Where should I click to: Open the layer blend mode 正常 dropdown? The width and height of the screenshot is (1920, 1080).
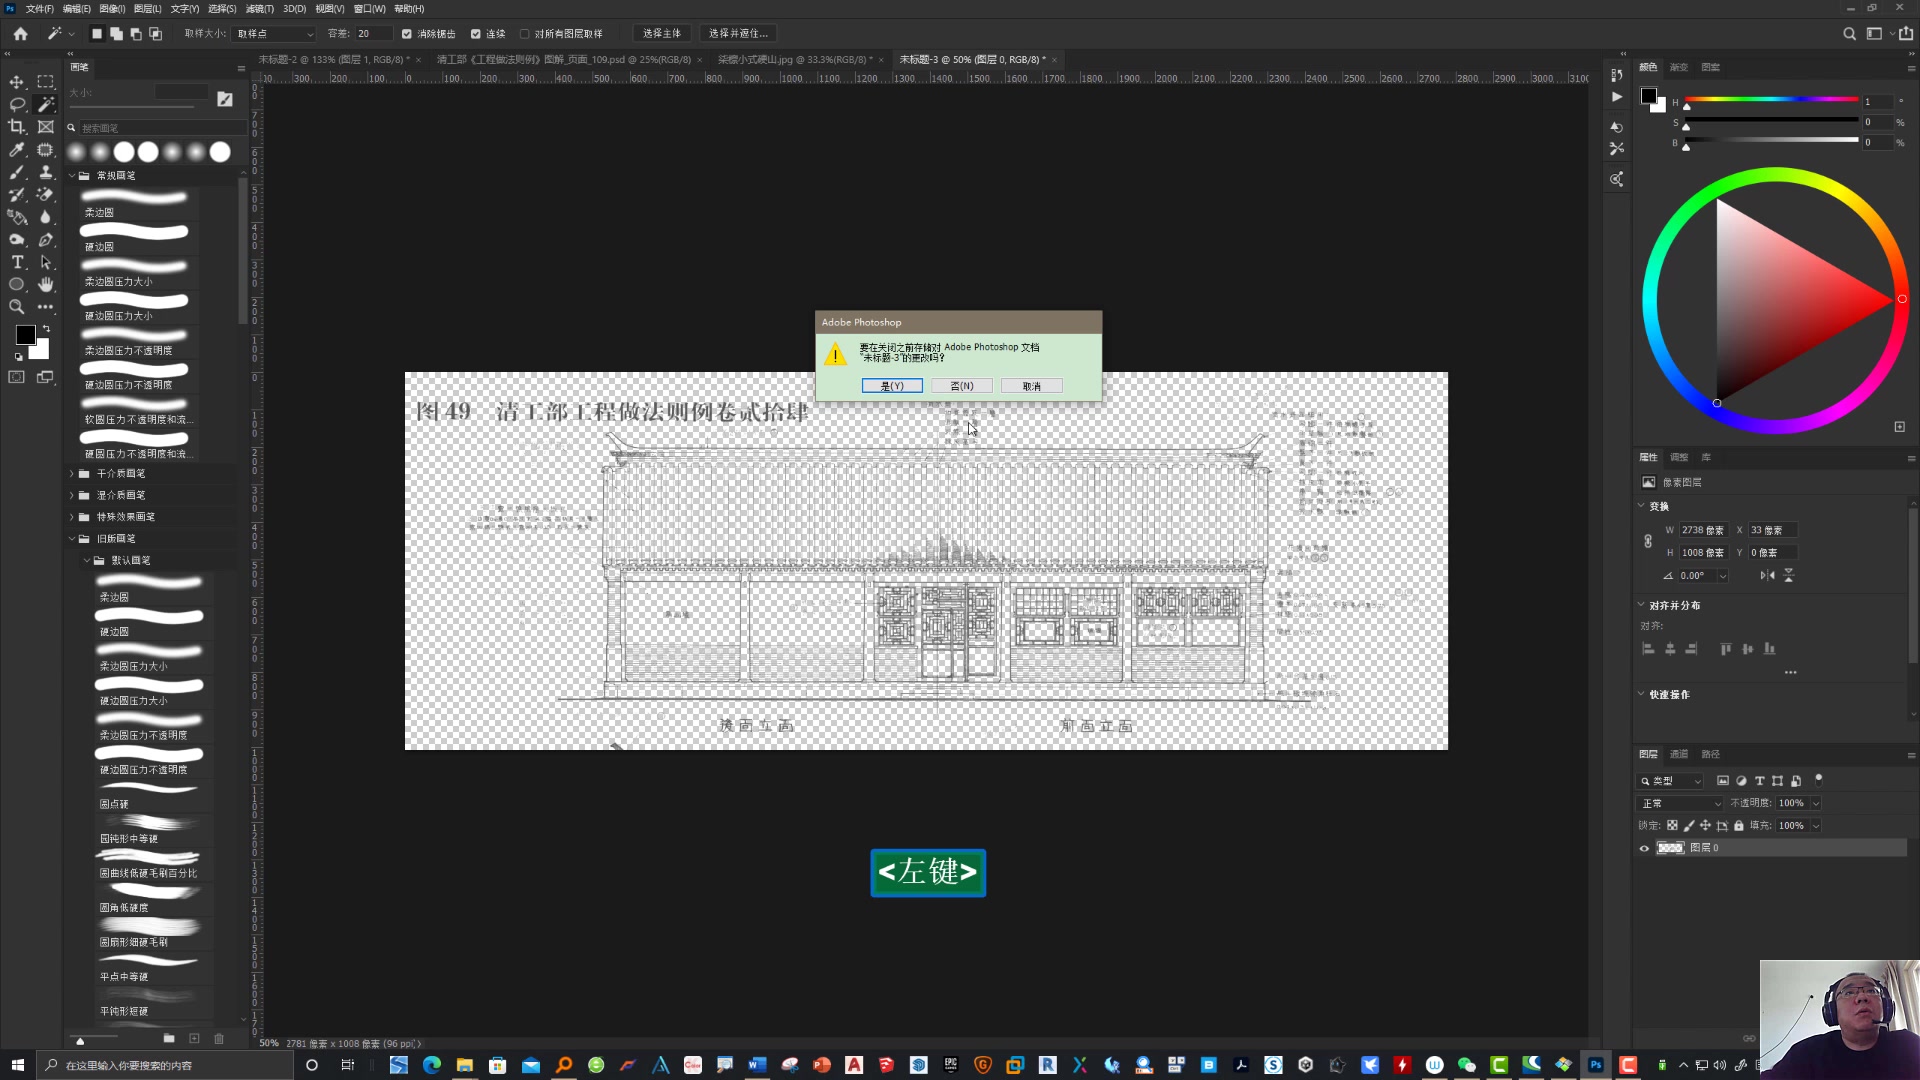pos(1681,802)
